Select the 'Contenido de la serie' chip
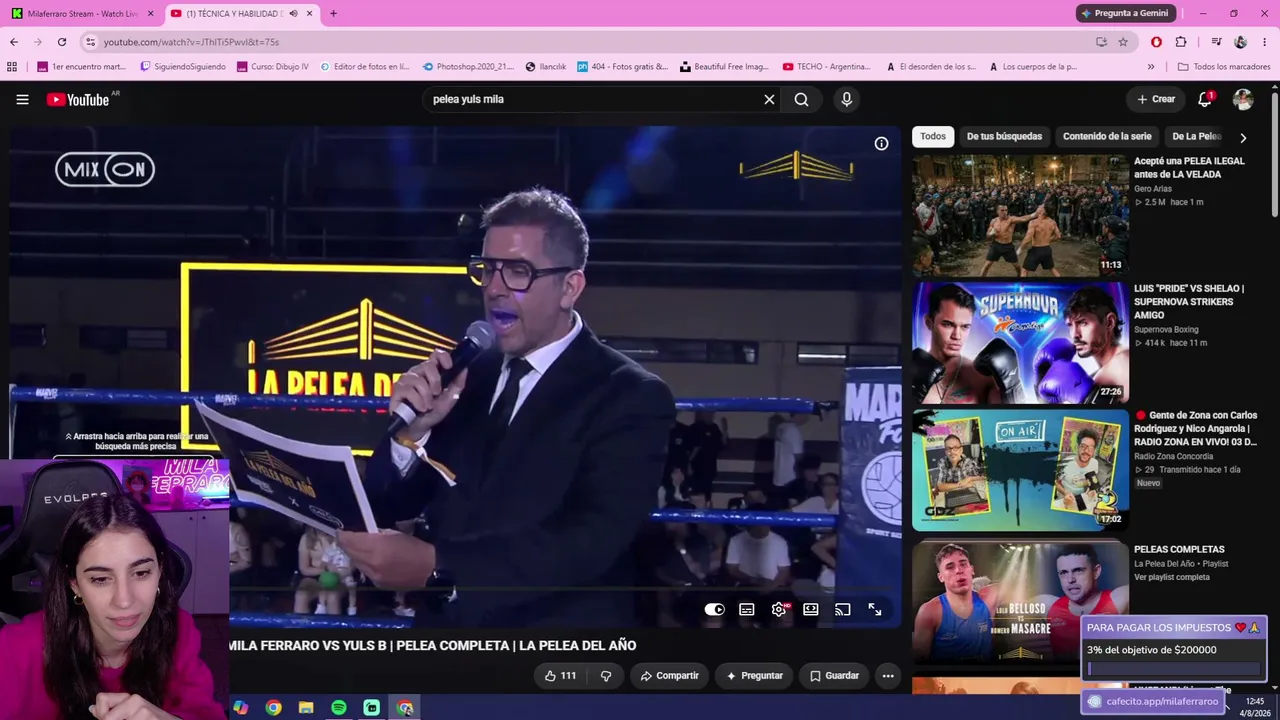The height and width of the screenshot is (720, 1280). pyautogui.click(x=1107, y=136)
